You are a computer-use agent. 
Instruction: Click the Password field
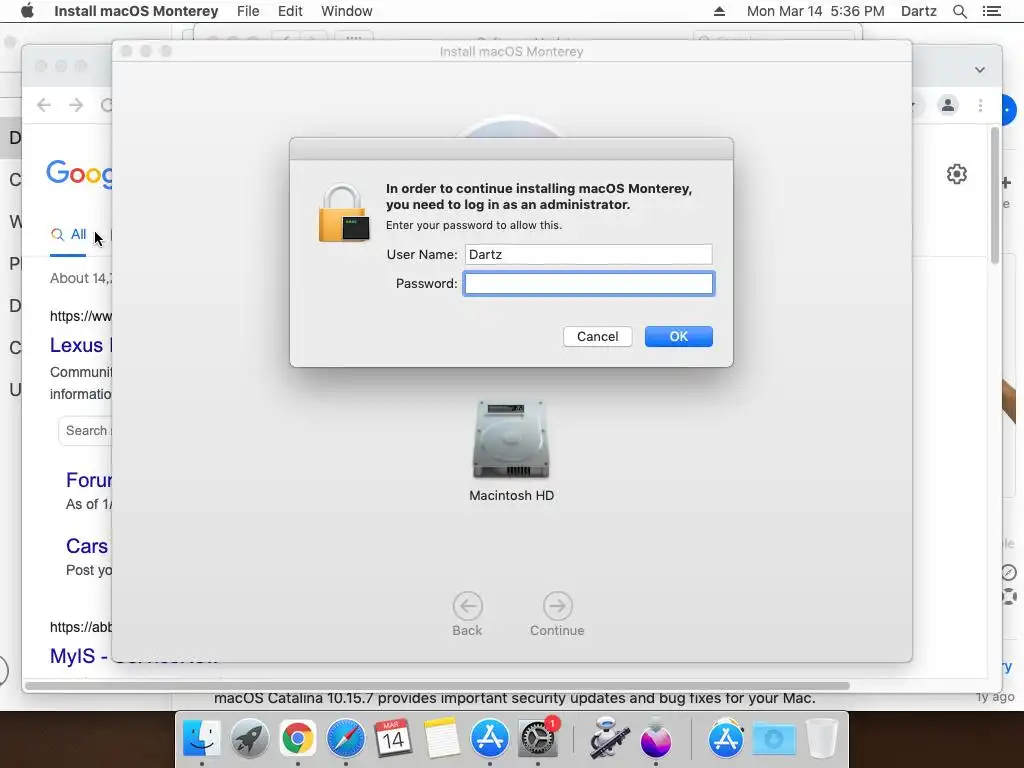(x=588, y=283)
